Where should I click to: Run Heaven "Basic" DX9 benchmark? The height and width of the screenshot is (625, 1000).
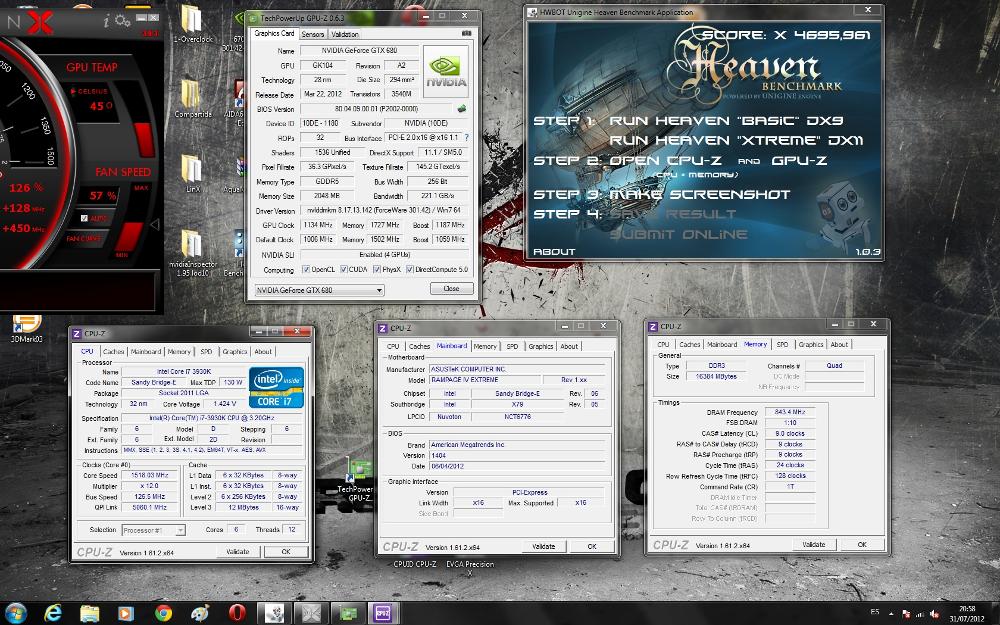[x=726, y=121]
